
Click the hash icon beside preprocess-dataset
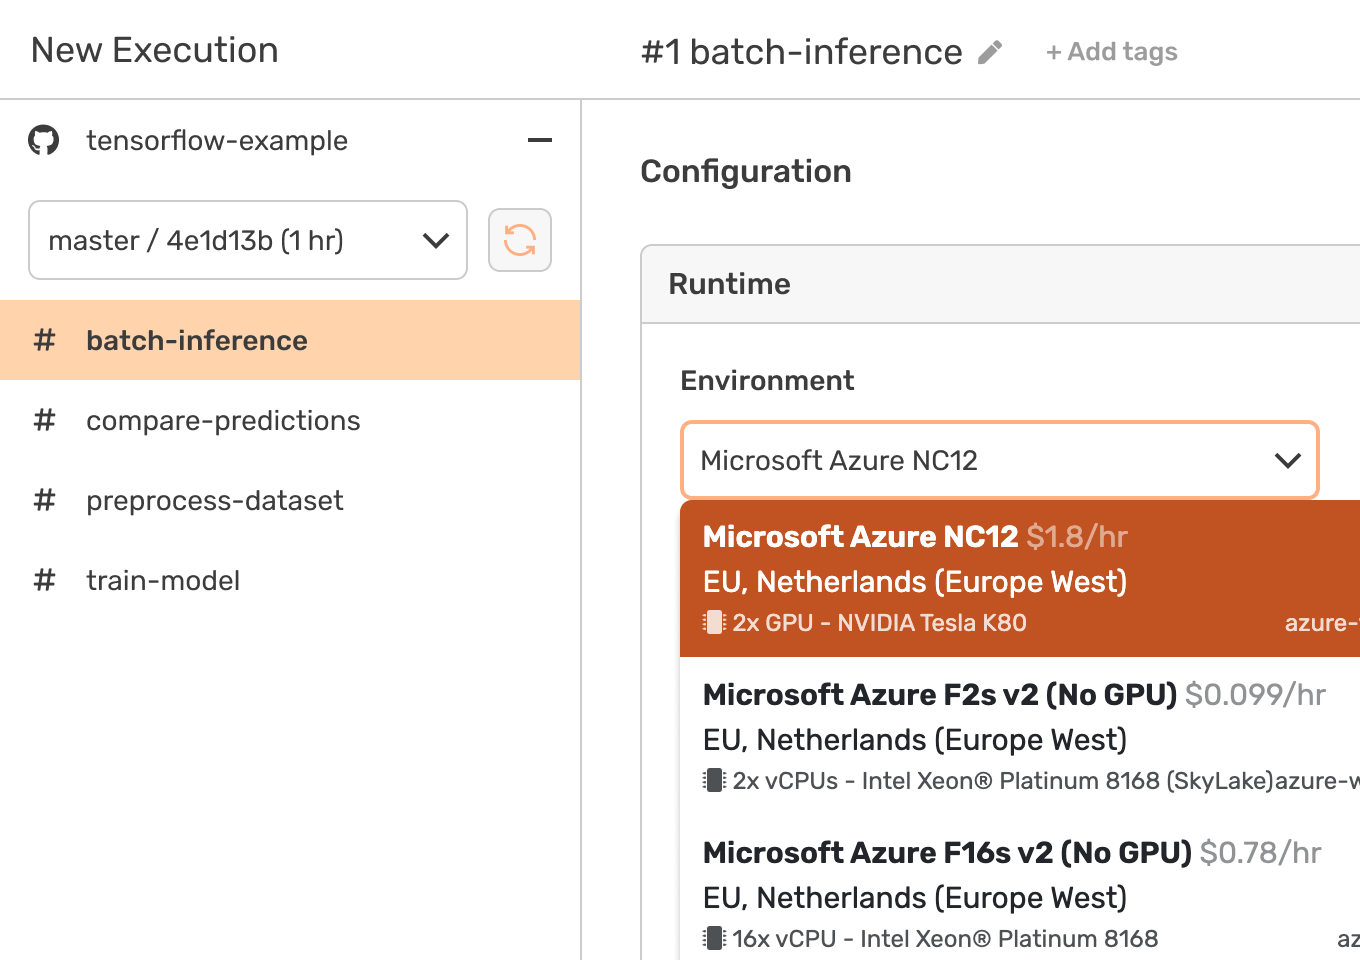pyautogui.click(x=44, y=500)
